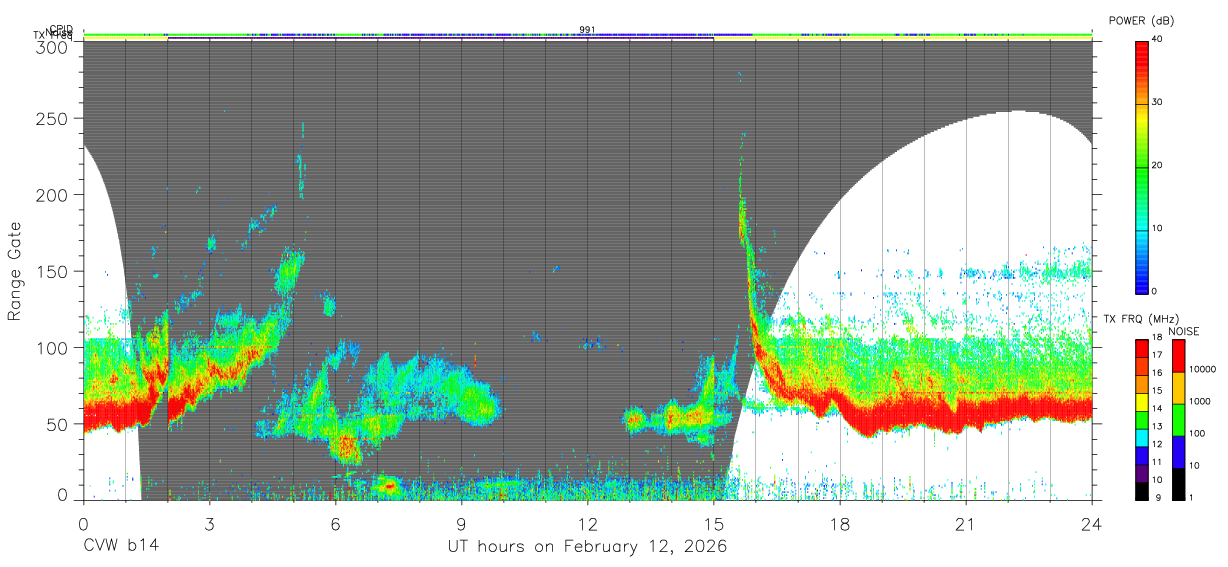Click the 18 label on the TX FRQ scale
The height and width of the screenshot is (567, 1228).
tap(1156, 338)
